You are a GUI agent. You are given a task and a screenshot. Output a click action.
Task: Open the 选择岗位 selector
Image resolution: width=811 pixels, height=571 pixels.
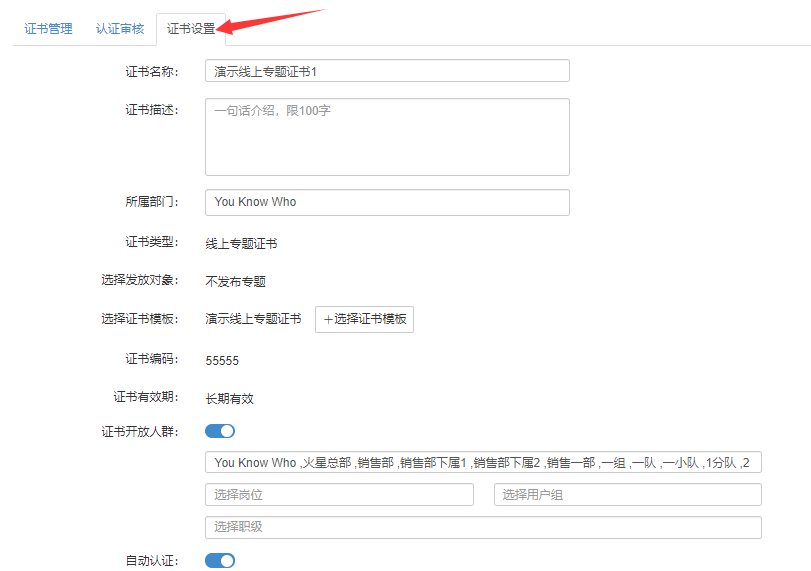[339, 494]
